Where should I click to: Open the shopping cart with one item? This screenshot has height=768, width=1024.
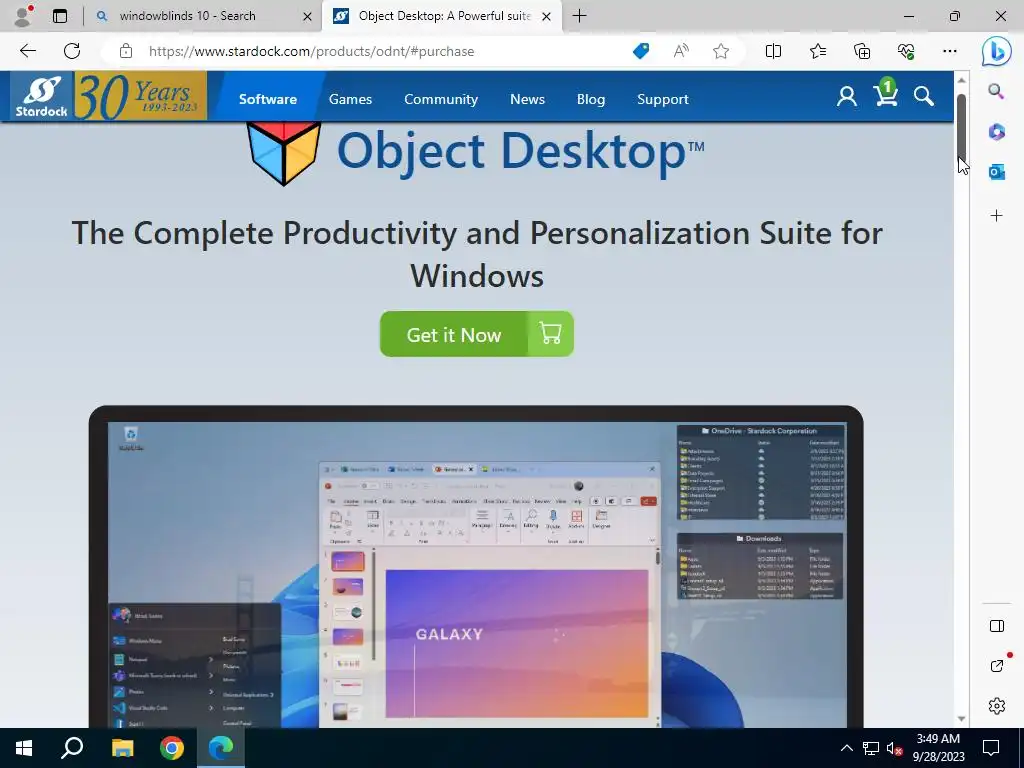(x=885, y=93)
